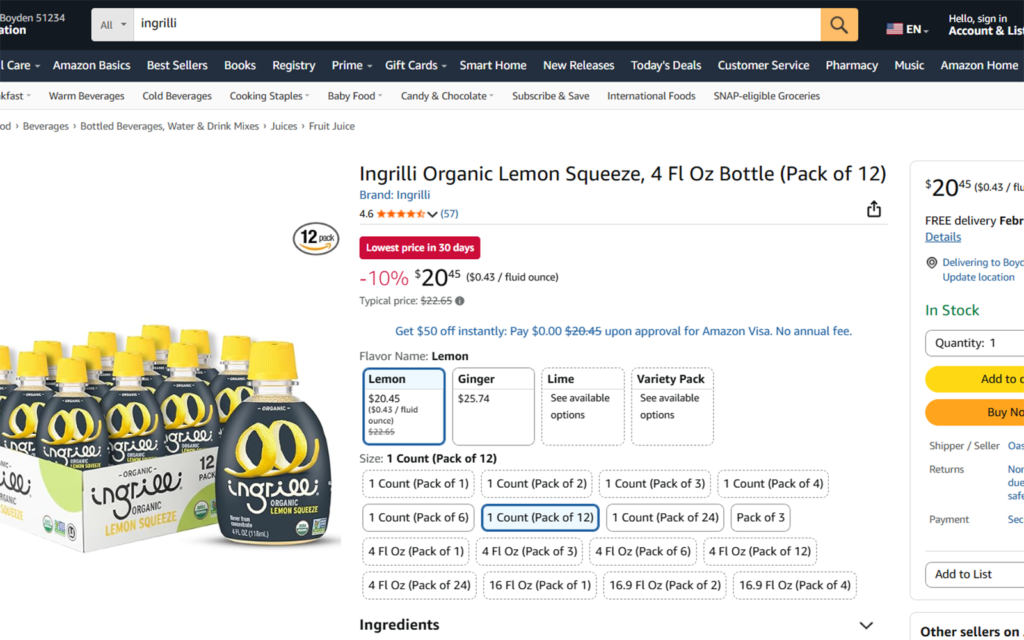This screenshot has width=1024, height=640.
Task: Click inside the search input field
Action: 400,23
